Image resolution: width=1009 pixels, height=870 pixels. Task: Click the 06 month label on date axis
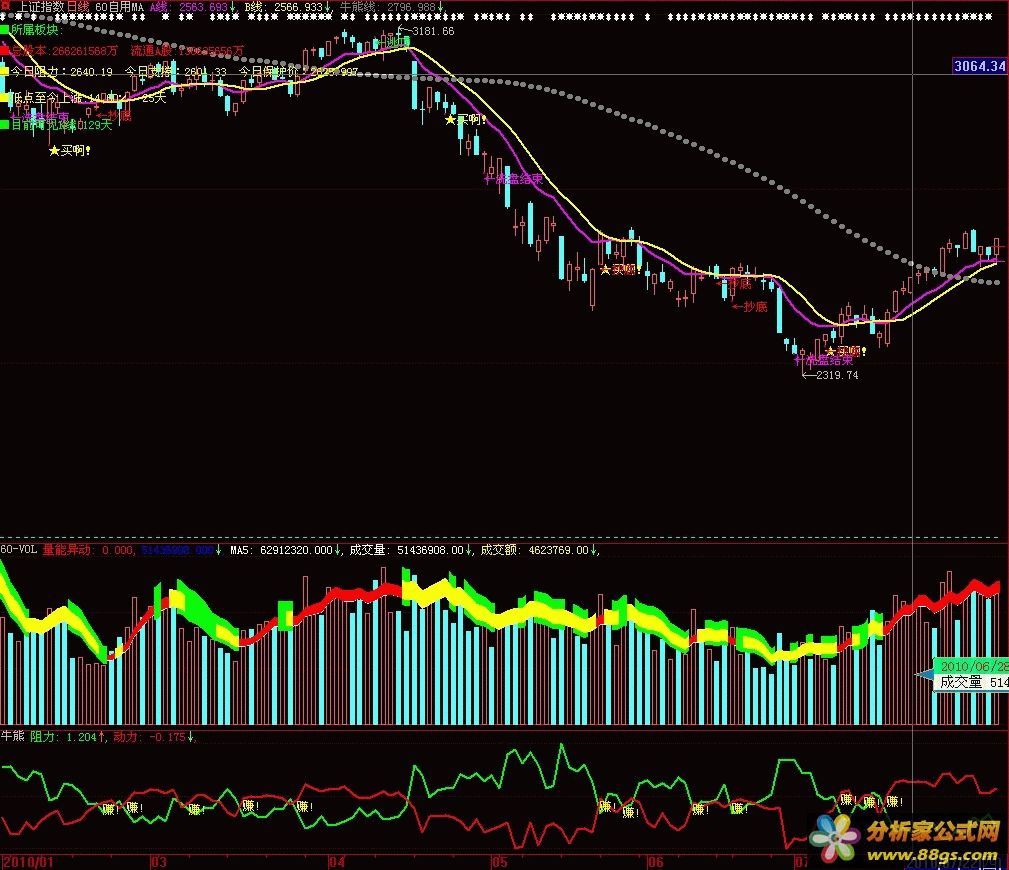point(656,862)
